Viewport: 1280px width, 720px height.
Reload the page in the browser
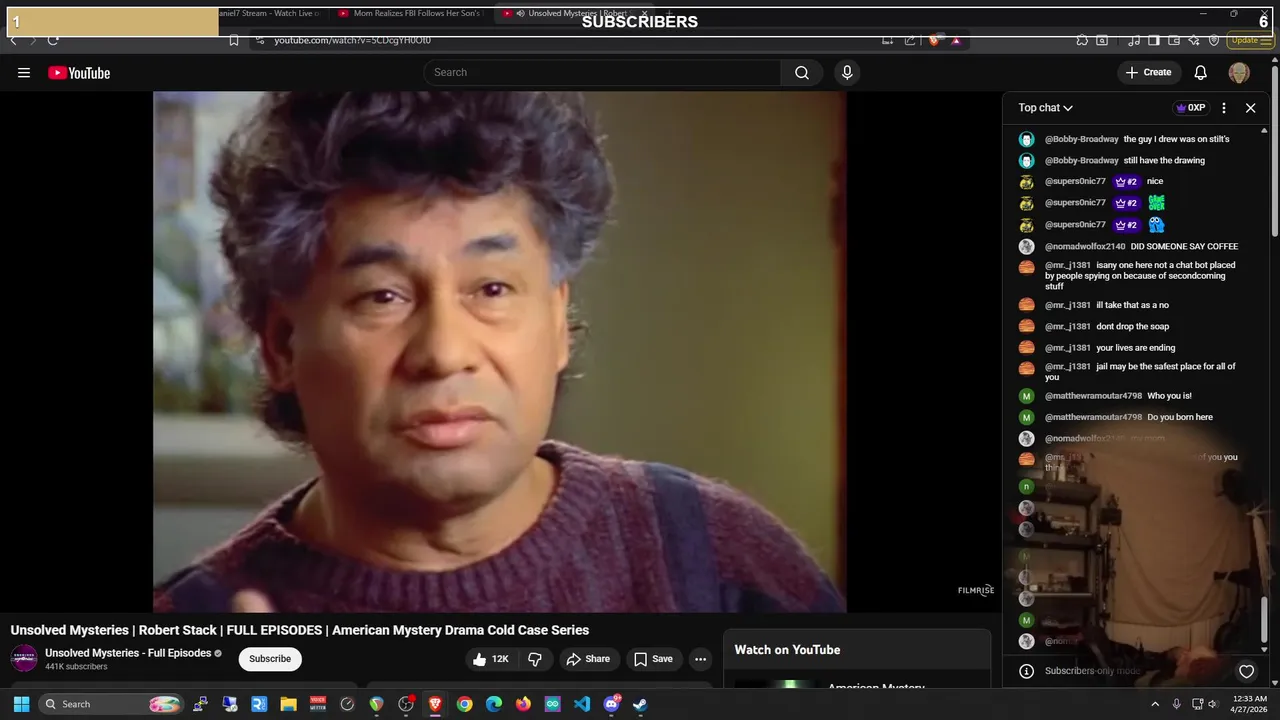coord(53,40)
